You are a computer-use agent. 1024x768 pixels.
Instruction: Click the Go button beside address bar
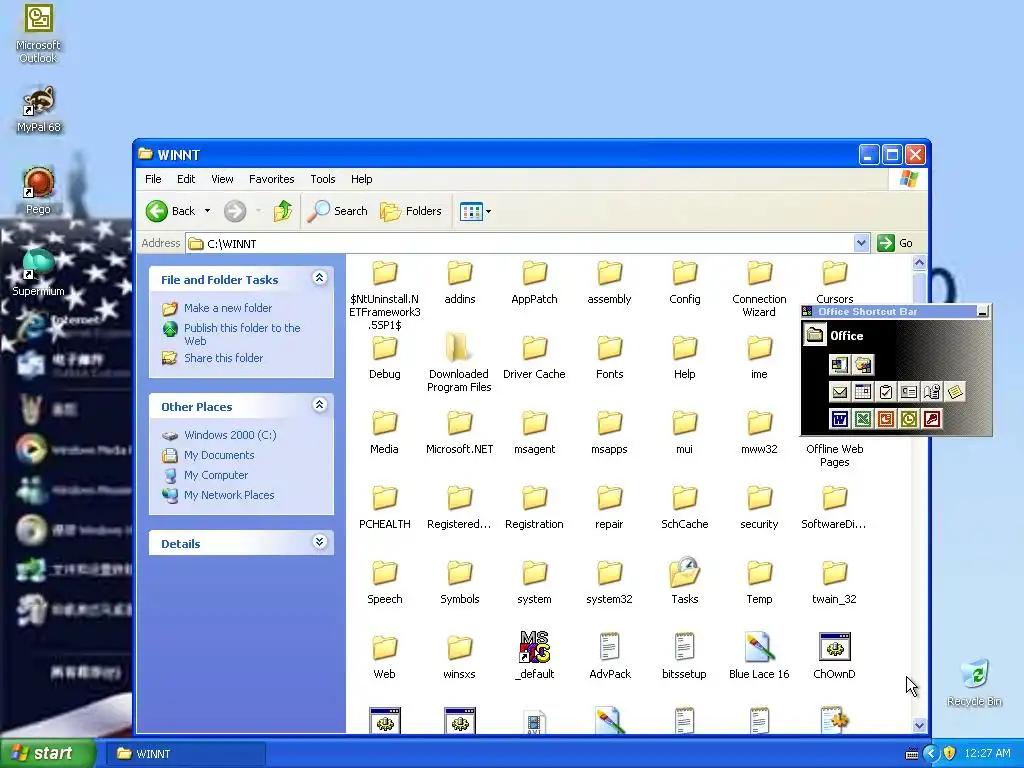(895, 243)
